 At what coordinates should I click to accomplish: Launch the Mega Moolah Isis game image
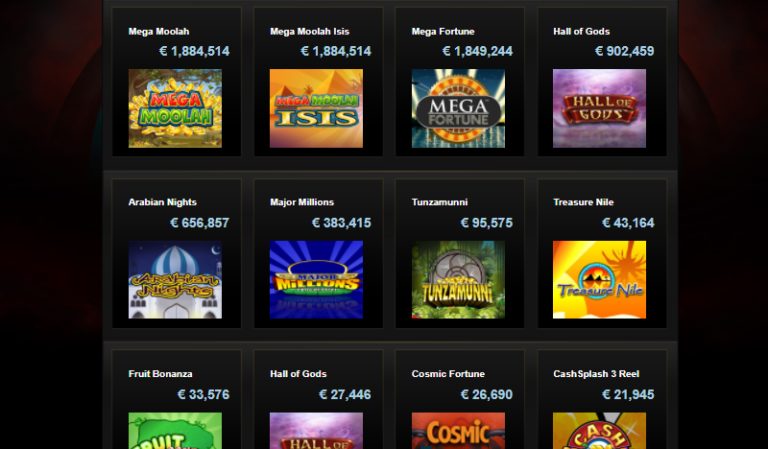pyautogui.click(x=316, y=108)
